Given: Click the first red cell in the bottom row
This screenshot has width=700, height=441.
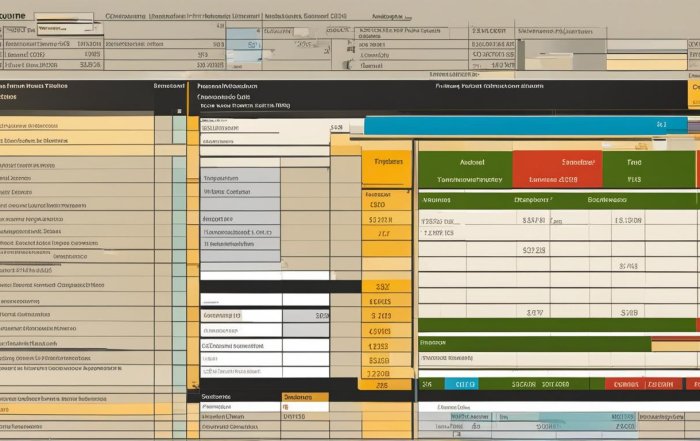Looking at the screenshot, I should (x=627, y=384).
